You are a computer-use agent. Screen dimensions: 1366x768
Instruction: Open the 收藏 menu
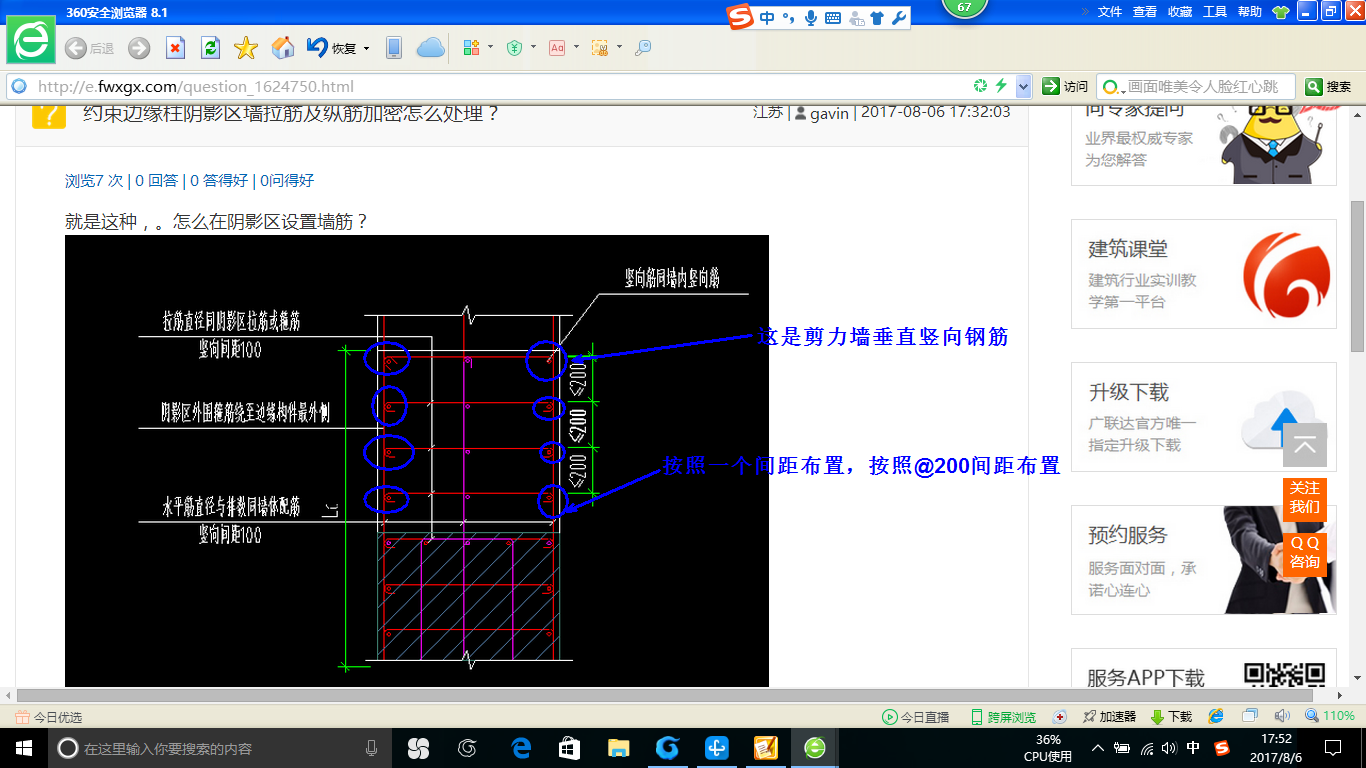(x=1180, y=12)
